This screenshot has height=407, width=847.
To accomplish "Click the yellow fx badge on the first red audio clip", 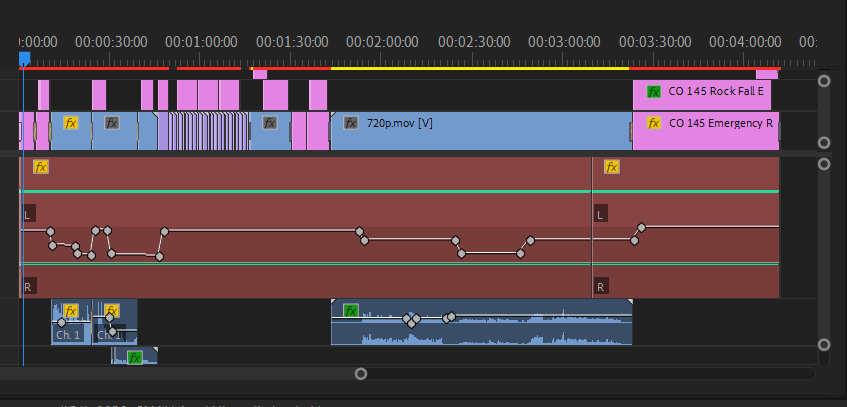I will (x=41, y=167).
